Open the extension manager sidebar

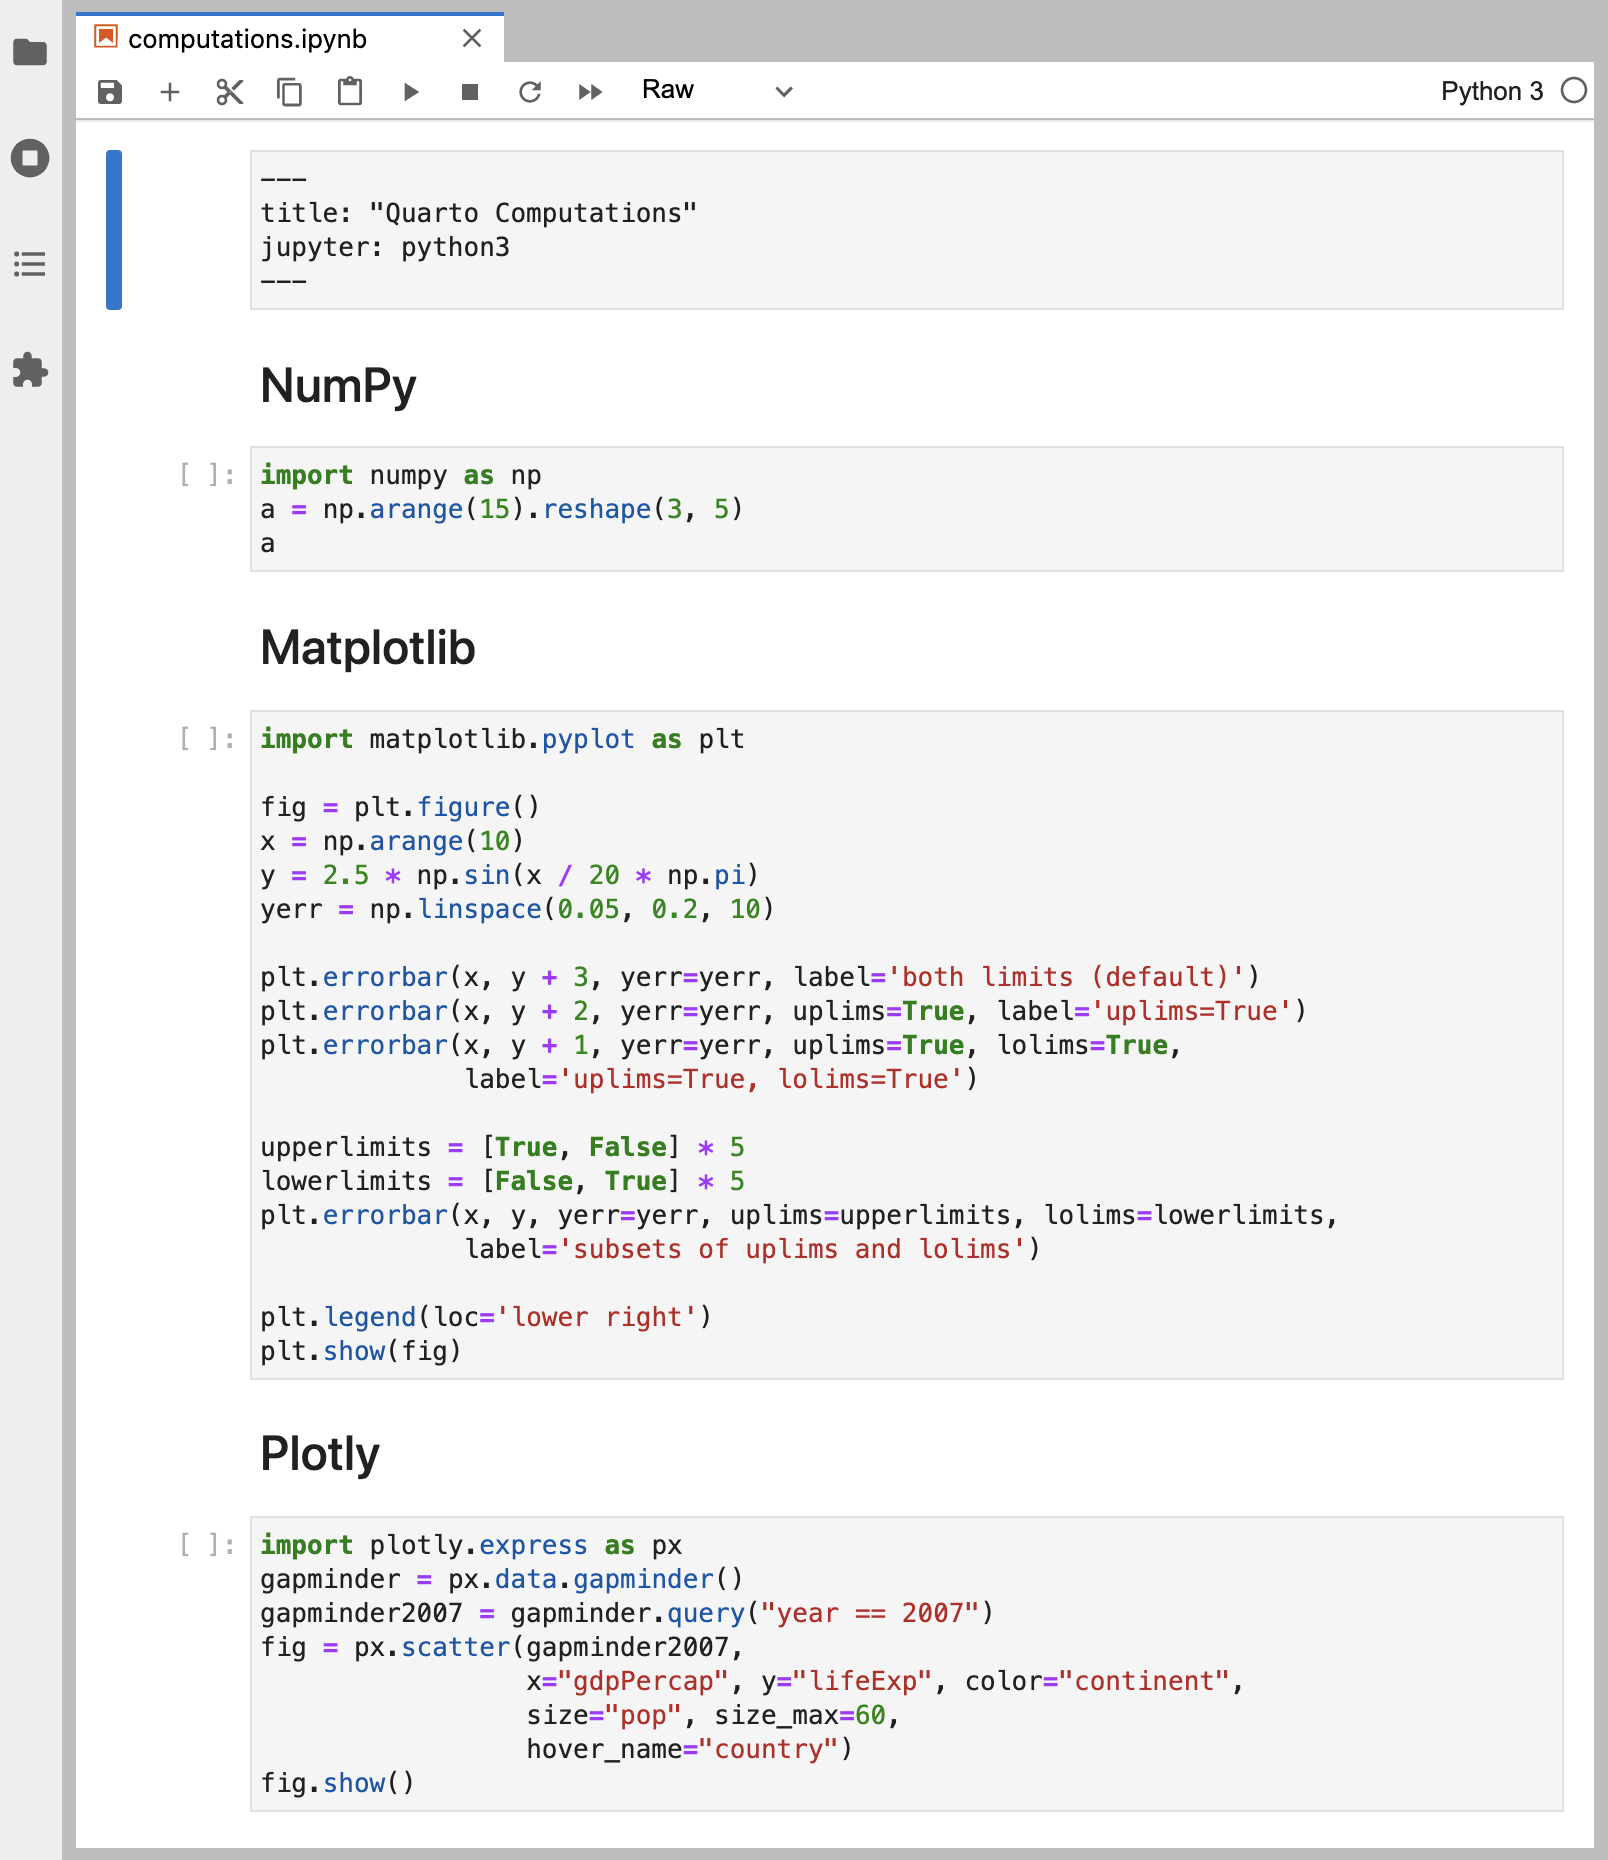point(31,370)
